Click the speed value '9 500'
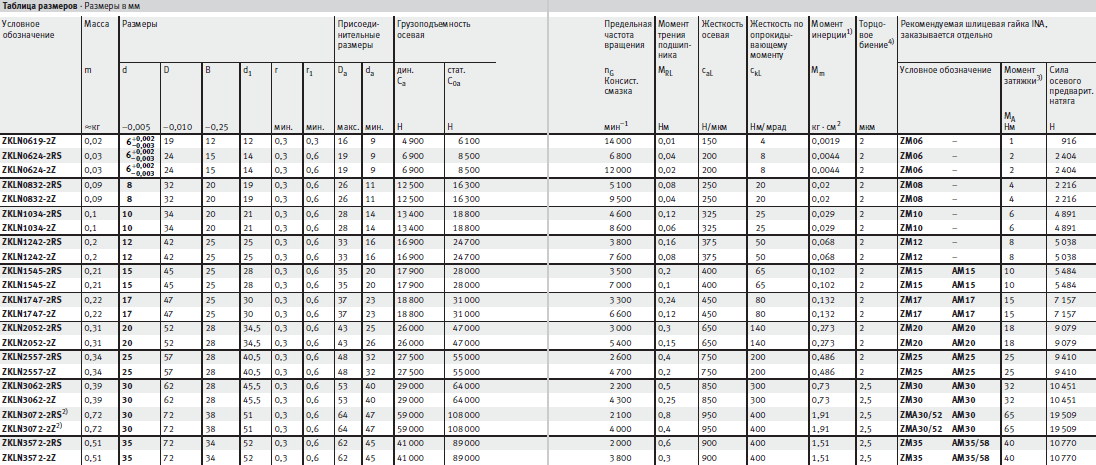Viewport: 1096px width, 465px height. click(621, 200)
